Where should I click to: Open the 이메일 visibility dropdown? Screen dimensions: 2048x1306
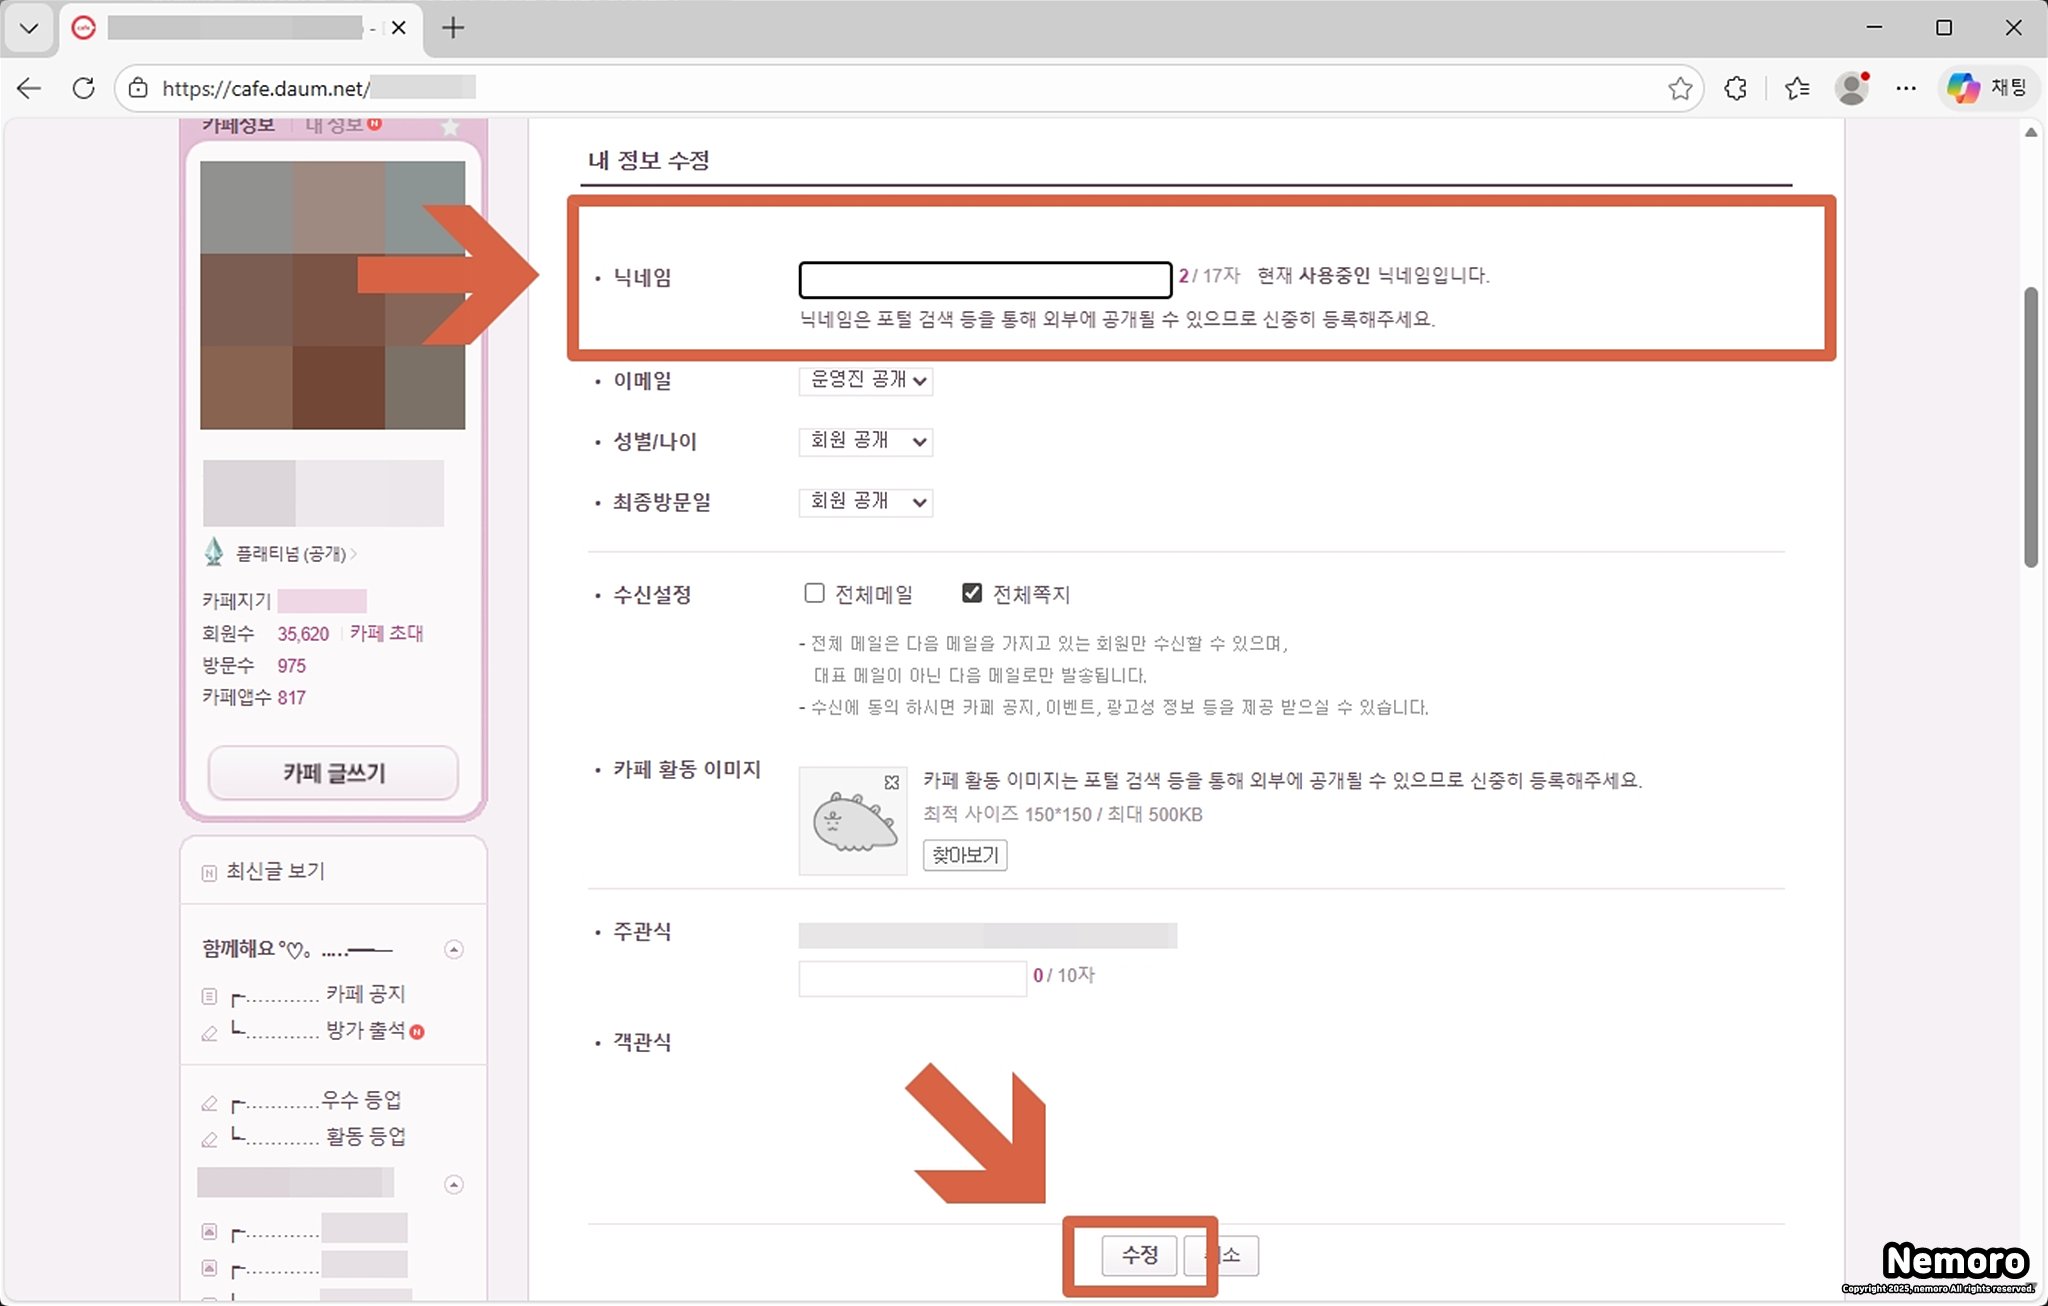[865, 380]
